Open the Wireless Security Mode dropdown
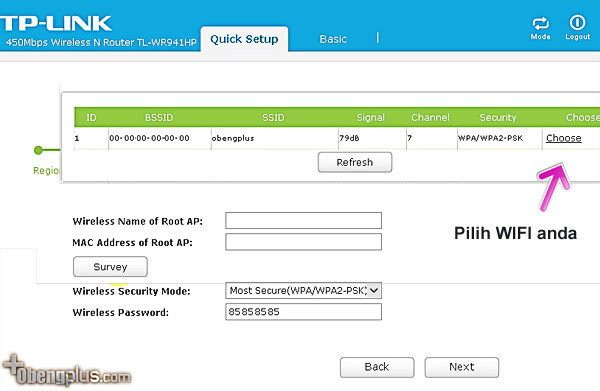600x391 pixels. tap(303, 290)
